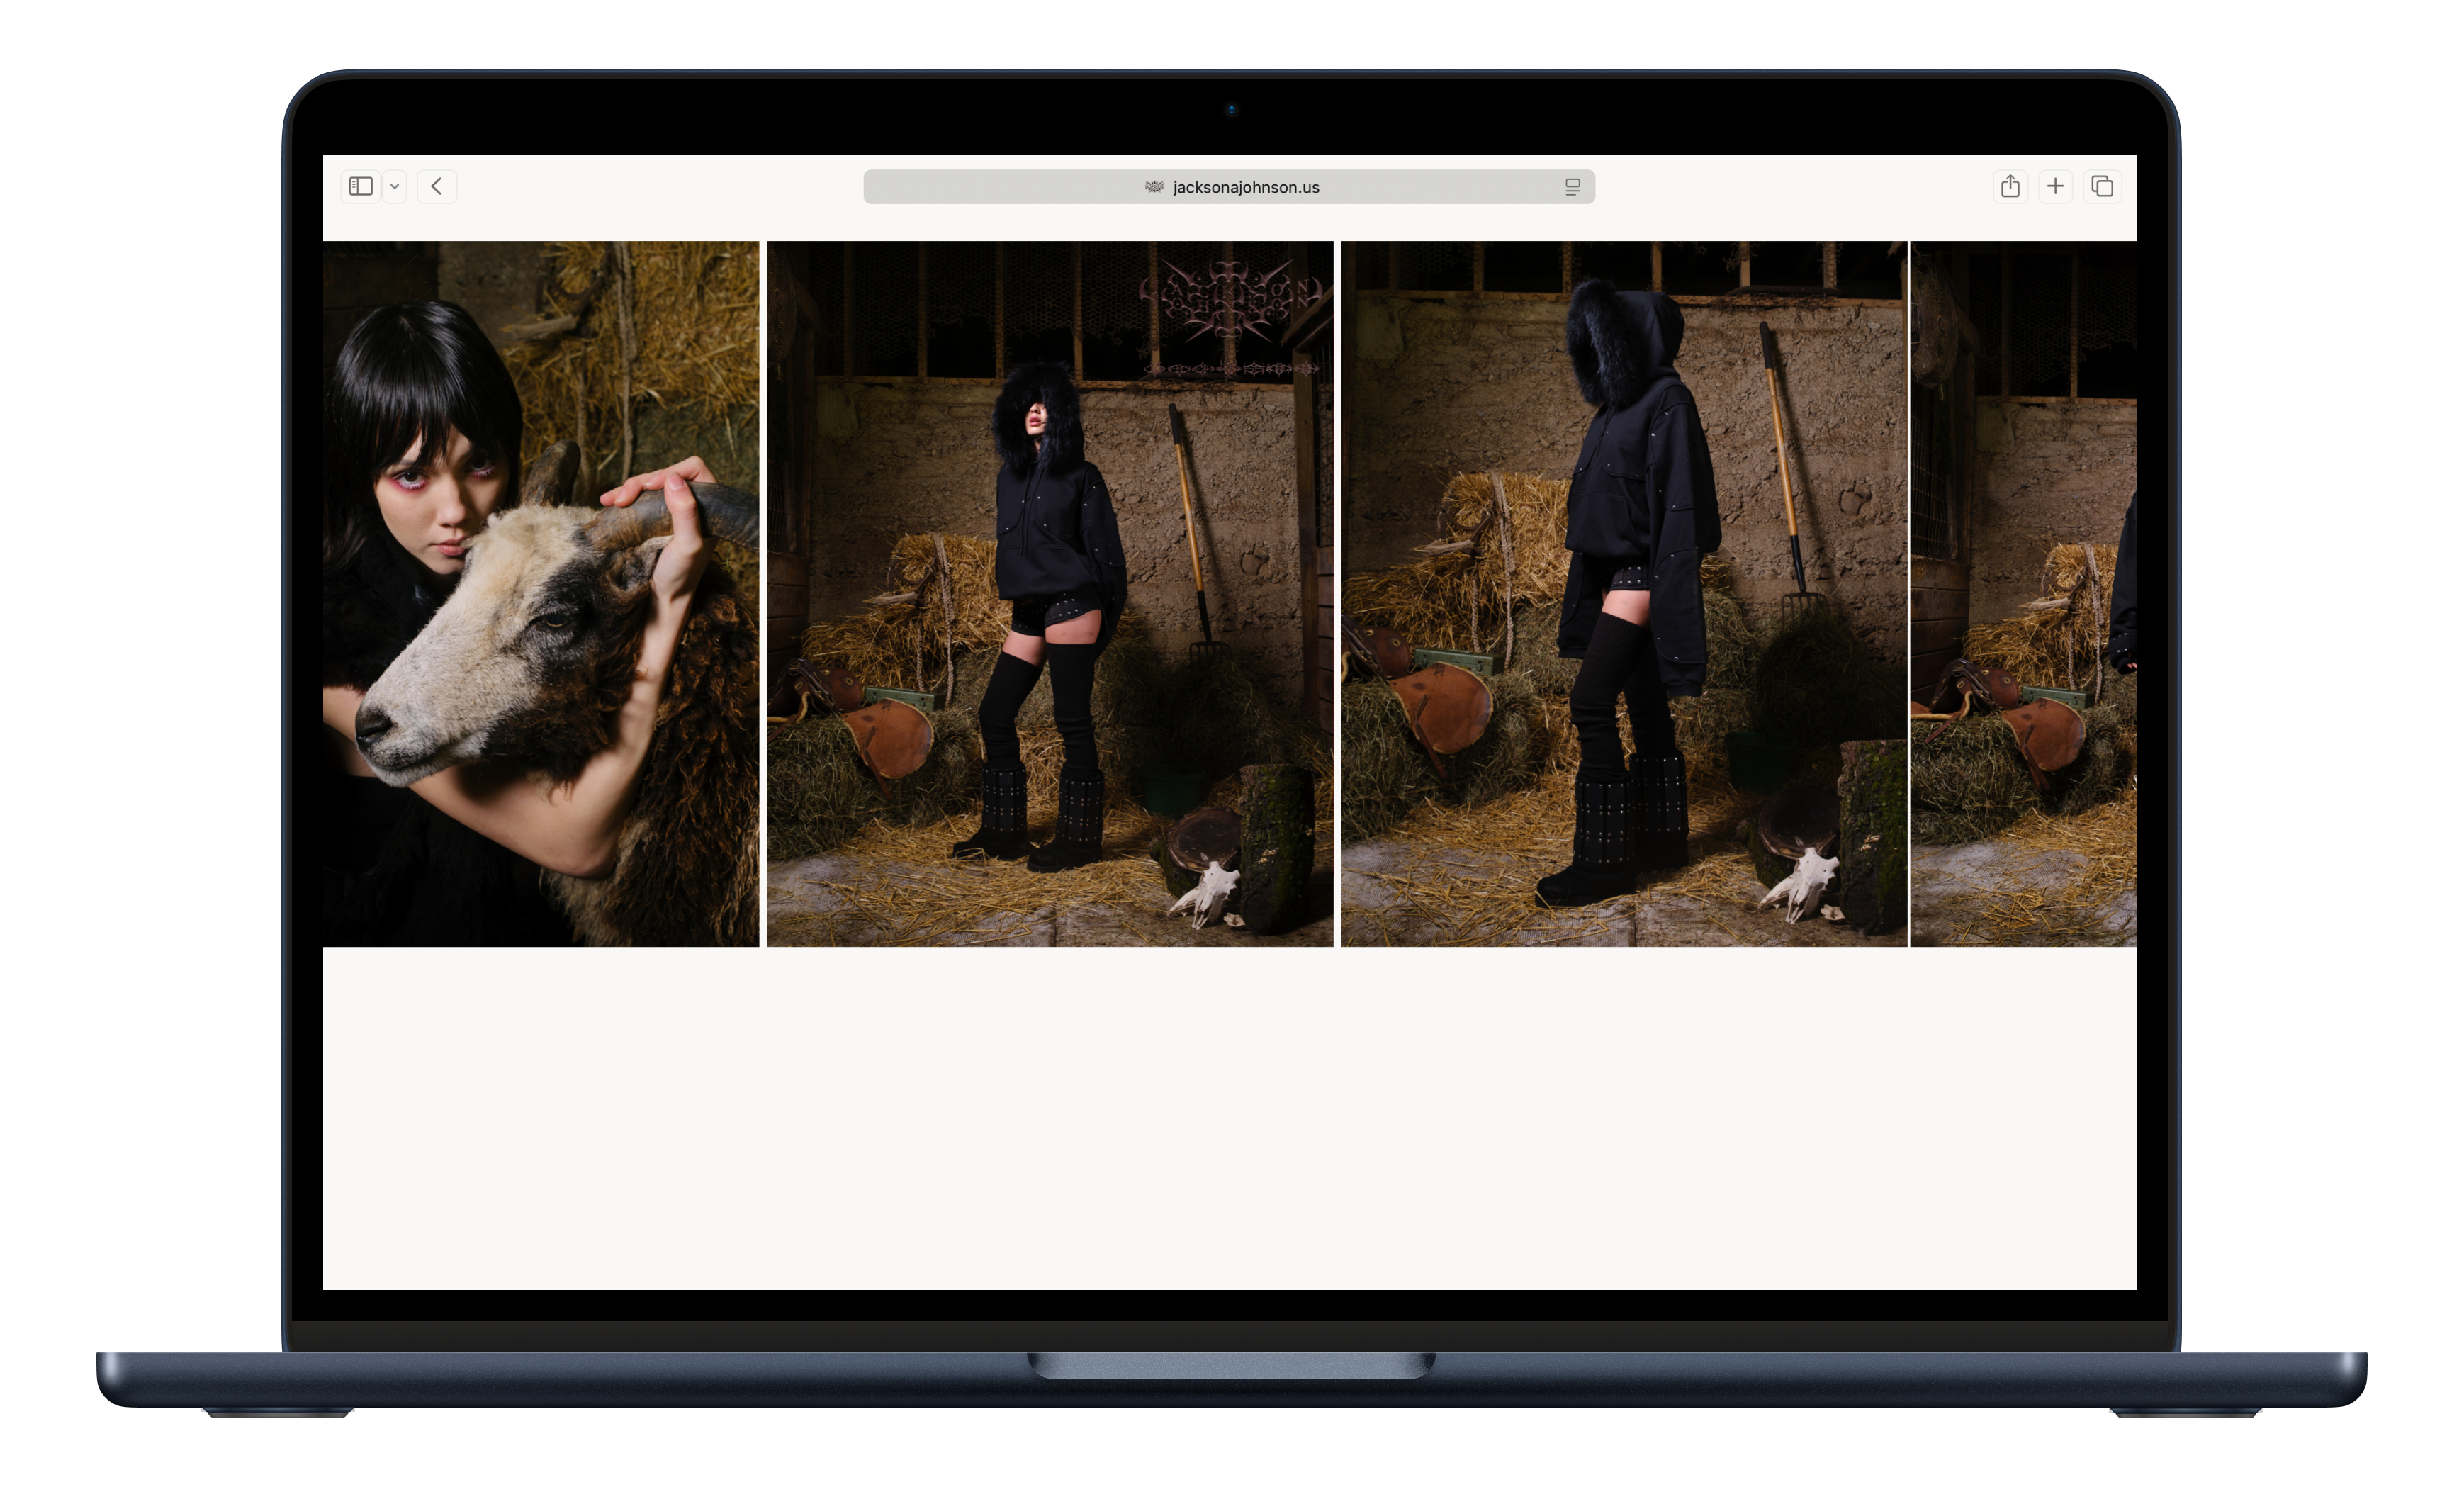Go back with the back arrow
The height and width of the screenshot is (1487, 2464).
coord(437,186)
